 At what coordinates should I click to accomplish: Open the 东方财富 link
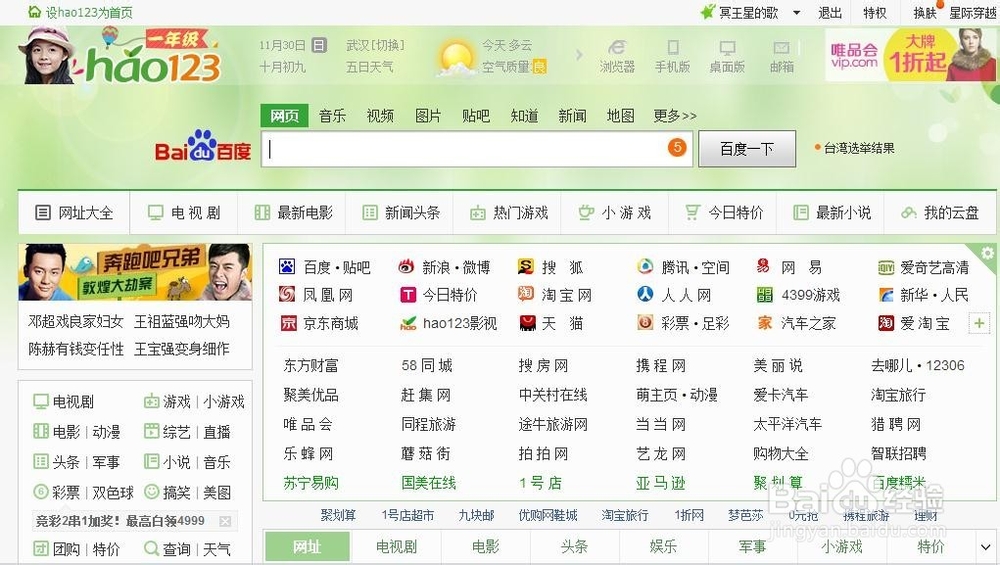311,365
